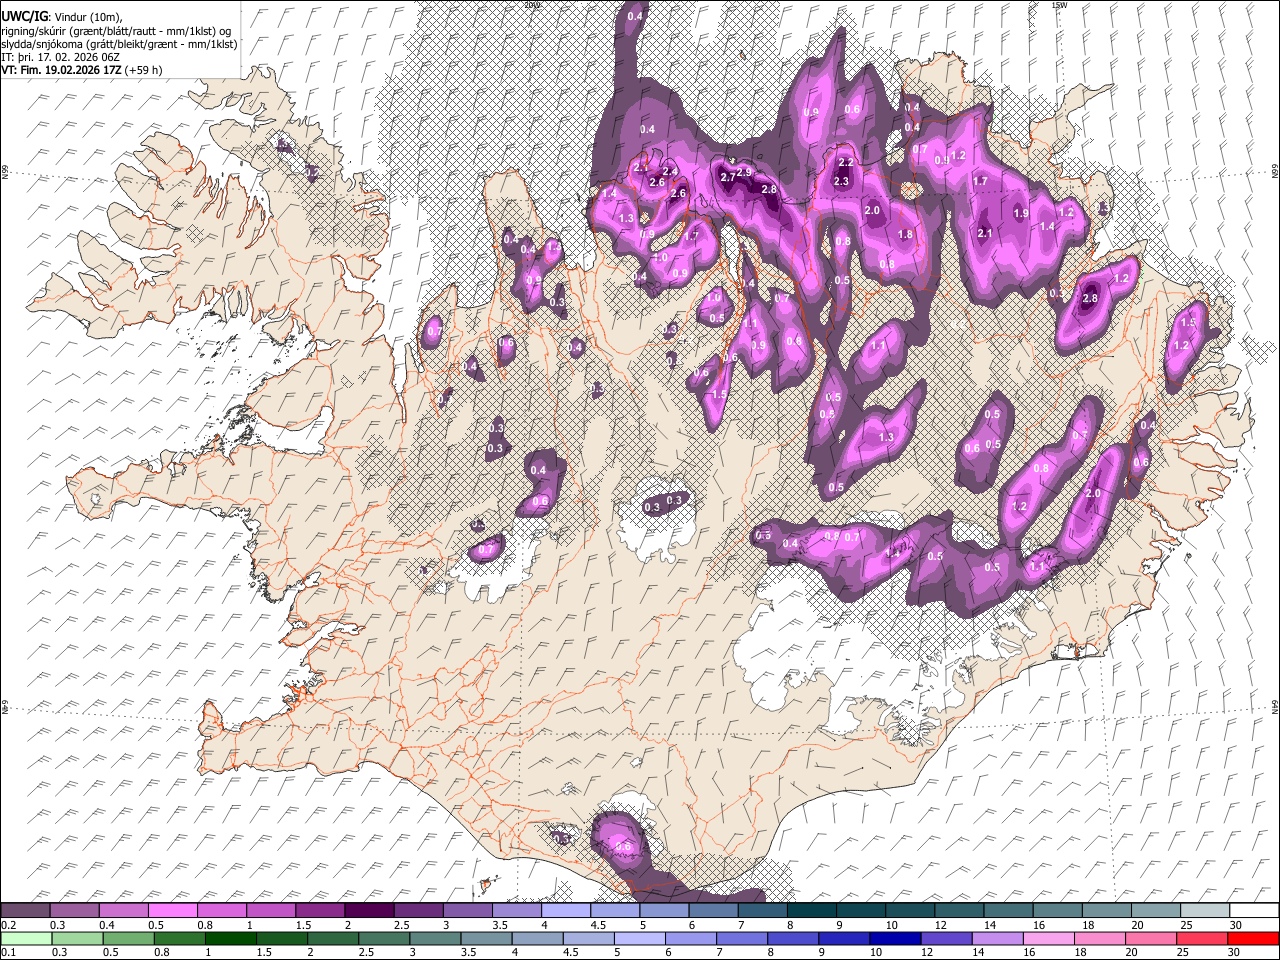Click the 2.9 precipitation value on the map
Viewport: 1280px width, 960px height.
pyautogui.click(x=744, y=172)
